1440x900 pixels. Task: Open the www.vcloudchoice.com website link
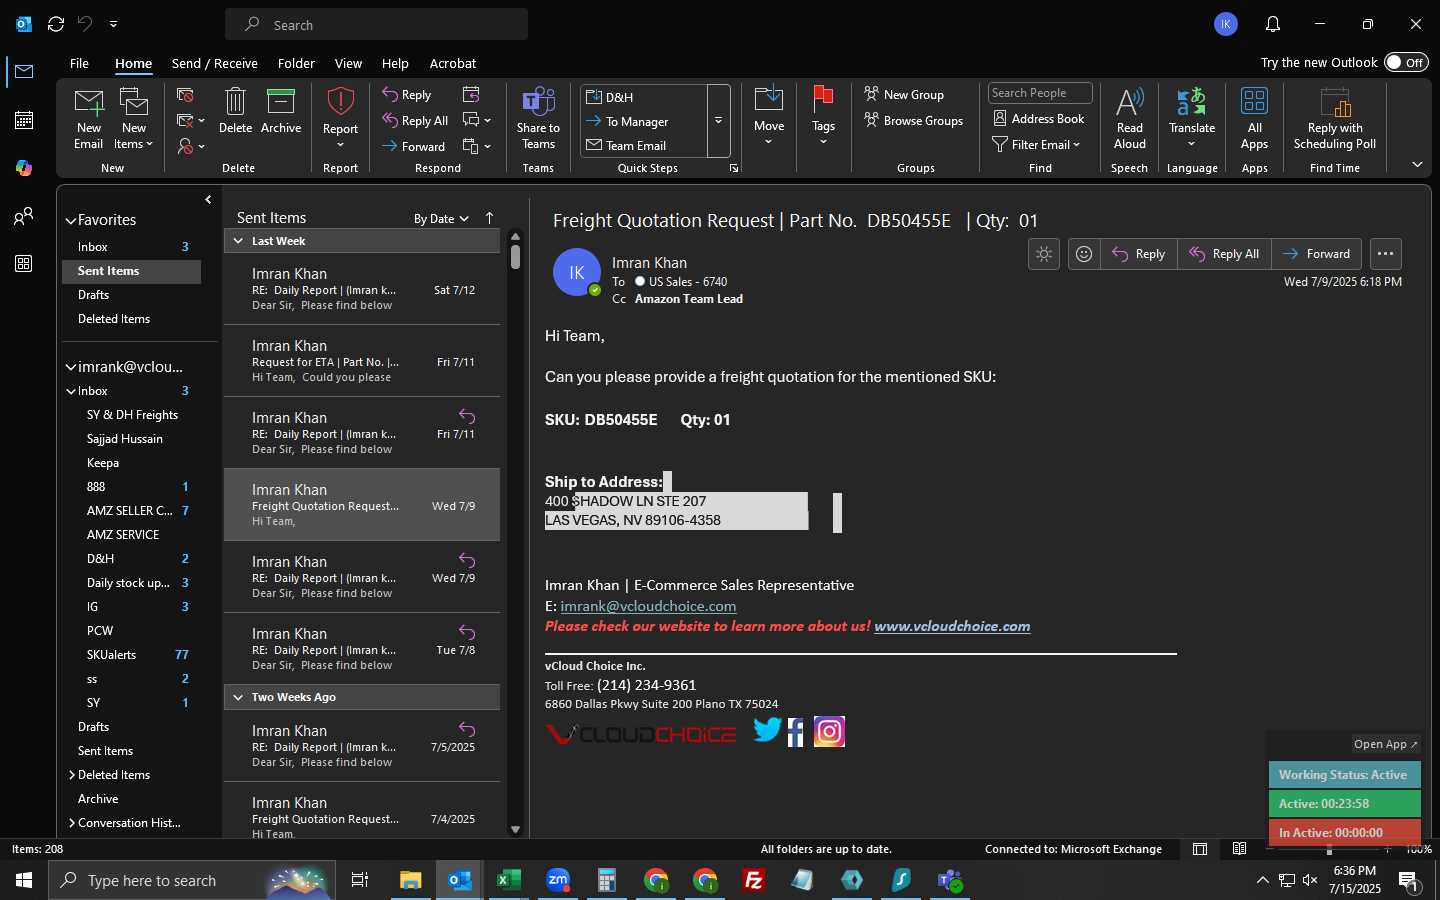[x=952, y=626]
